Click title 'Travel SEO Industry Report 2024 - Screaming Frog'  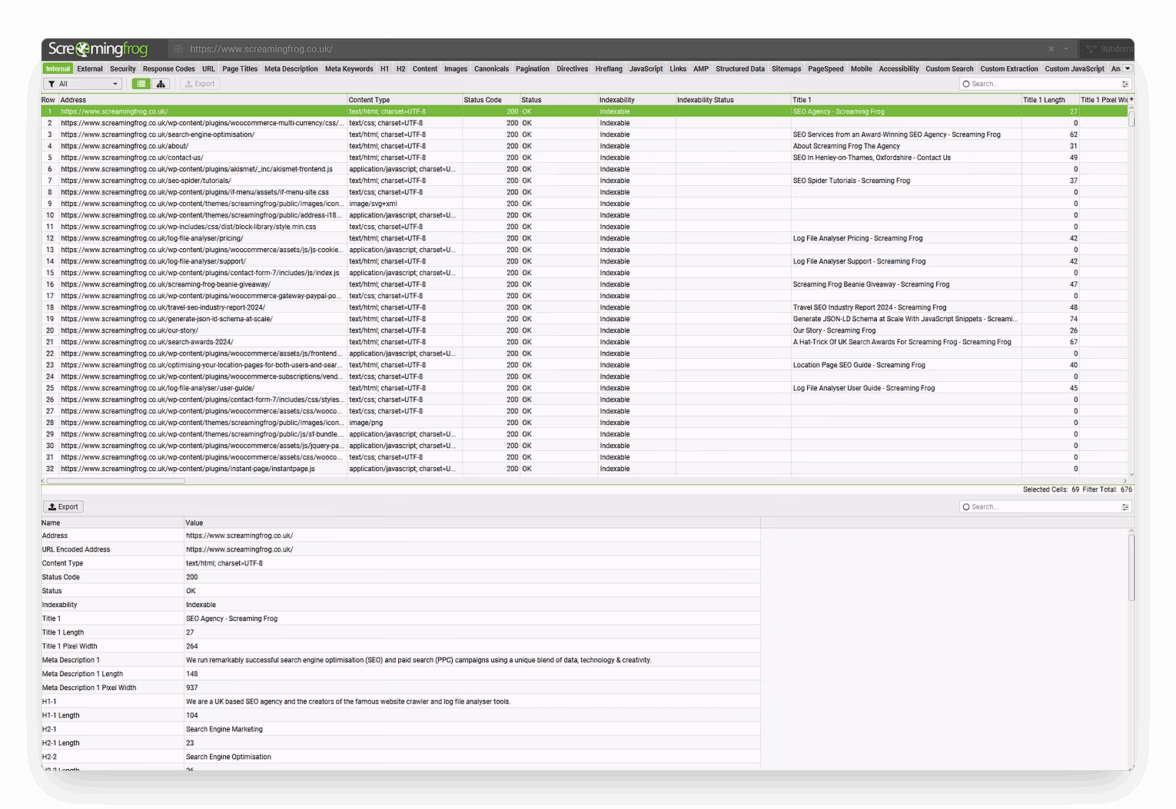tap(869, 307)
